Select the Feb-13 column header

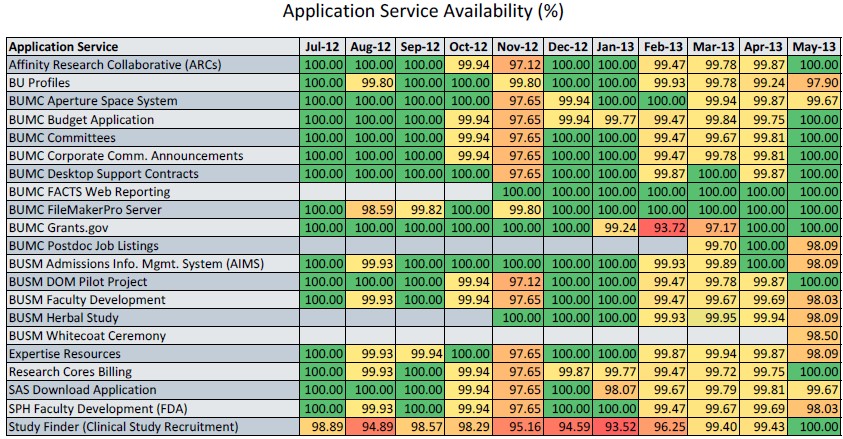click(x=663, y=47)
